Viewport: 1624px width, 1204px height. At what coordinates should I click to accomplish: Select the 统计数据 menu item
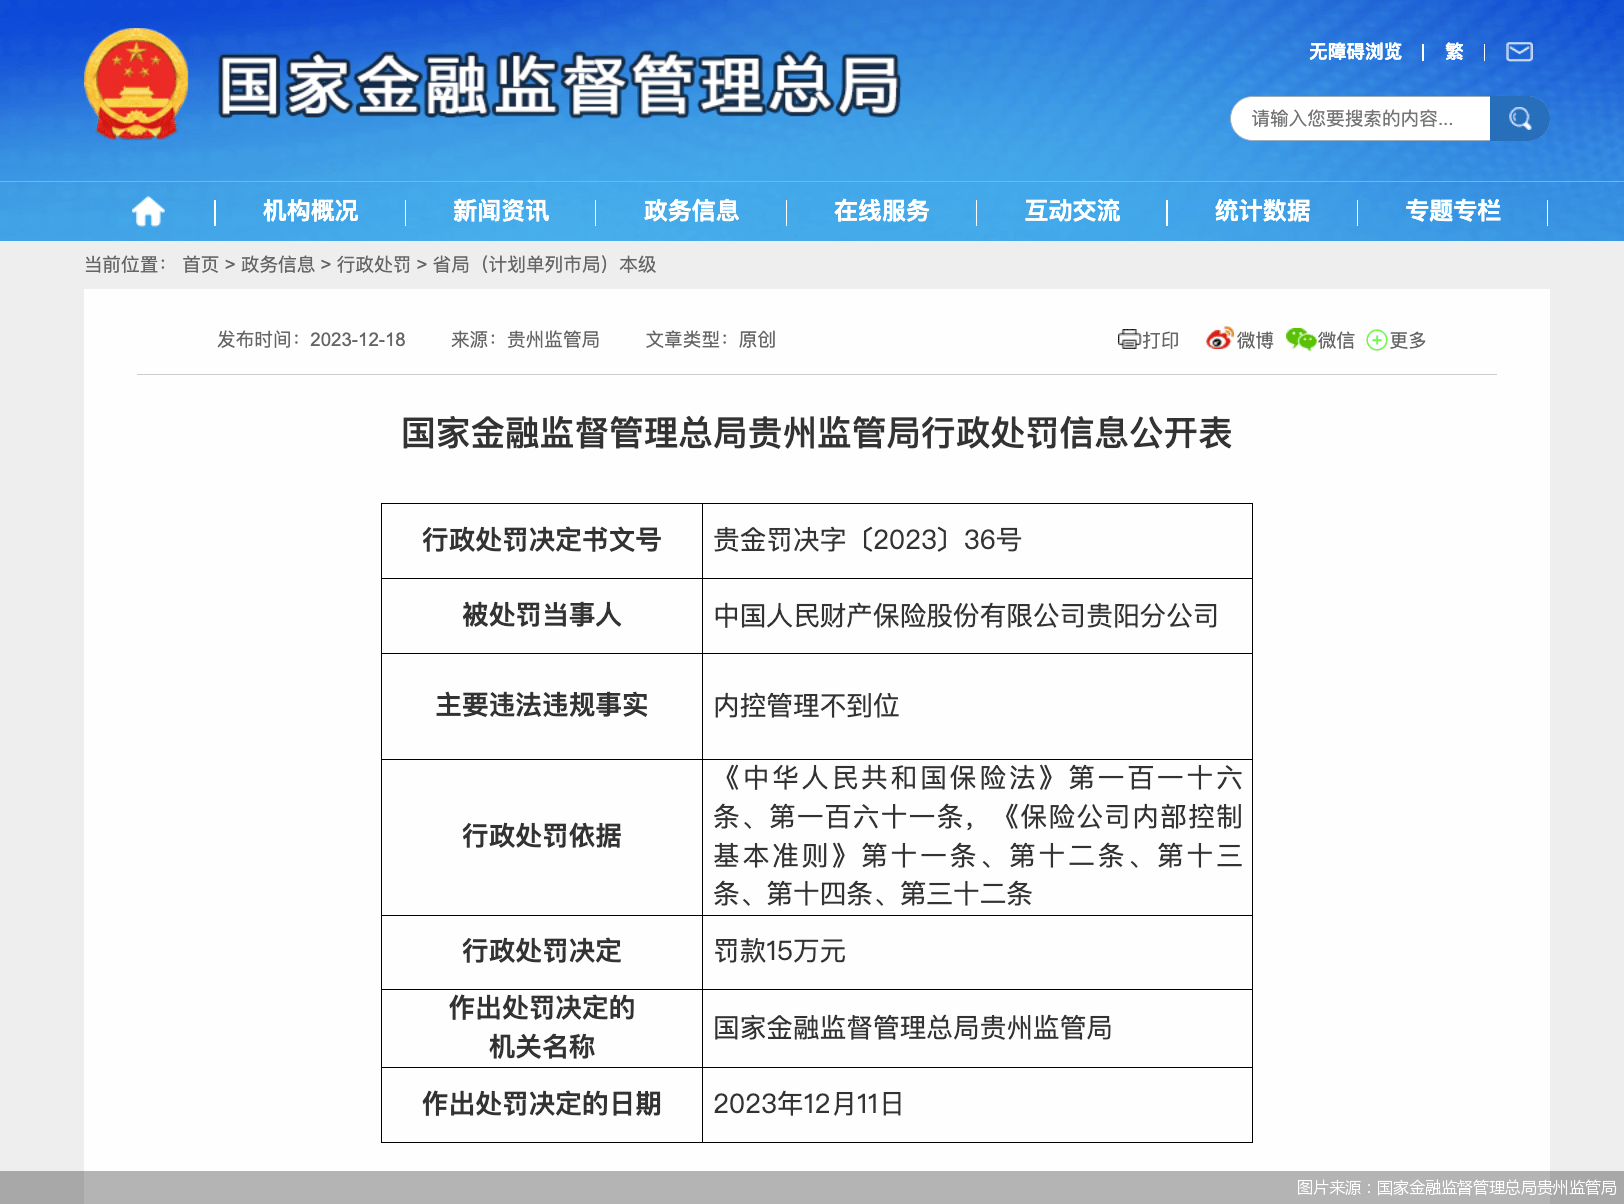click(1260, 211)
